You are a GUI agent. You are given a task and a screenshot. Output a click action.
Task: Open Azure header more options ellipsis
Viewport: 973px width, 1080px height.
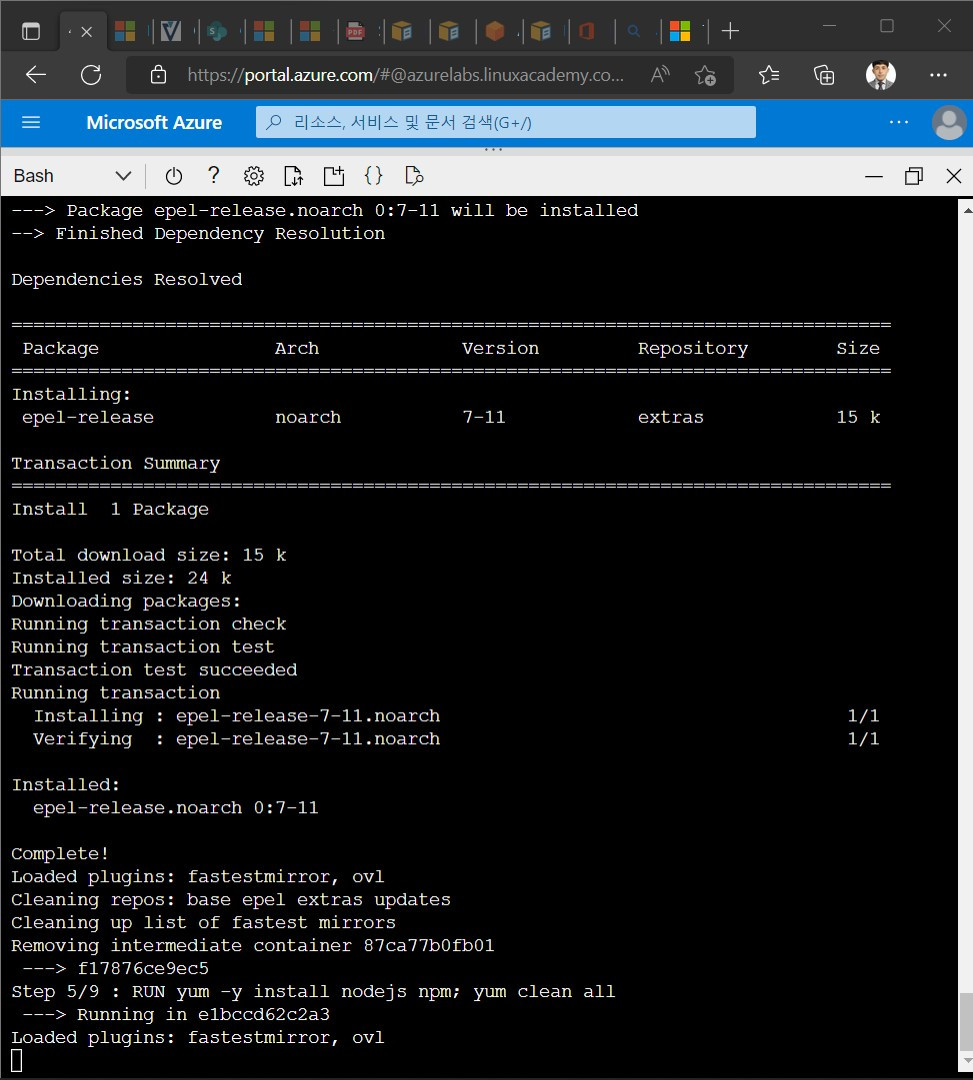click(899, 122)
